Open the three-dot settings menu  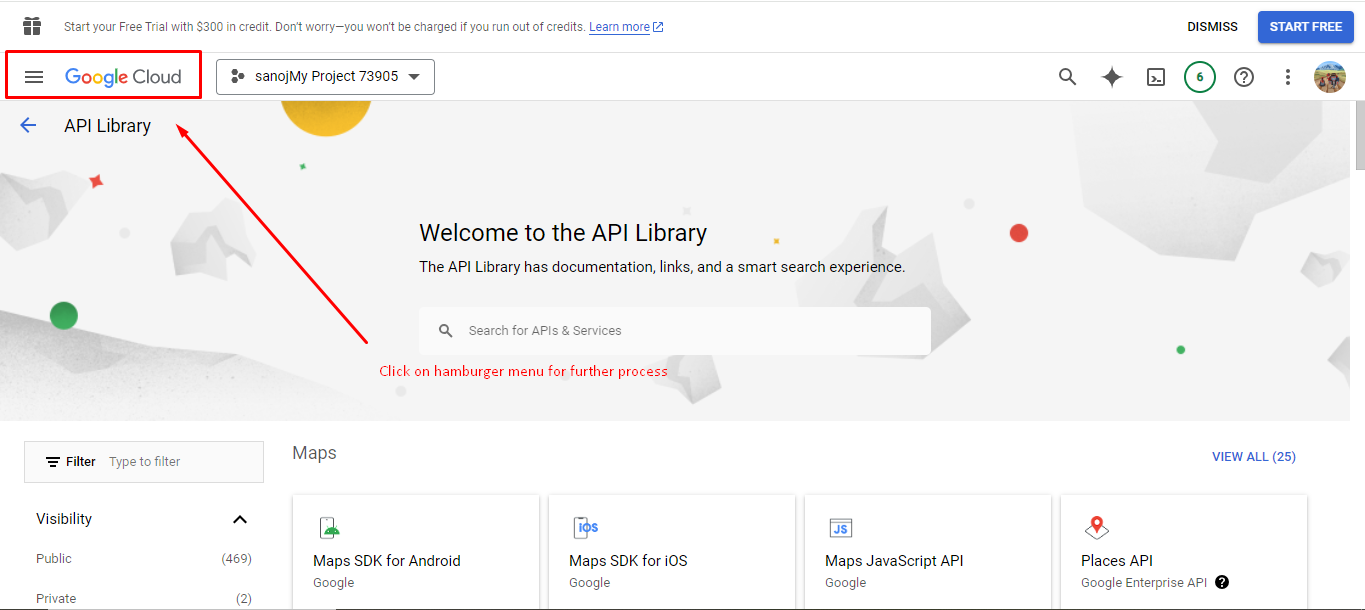[1287, 77]
